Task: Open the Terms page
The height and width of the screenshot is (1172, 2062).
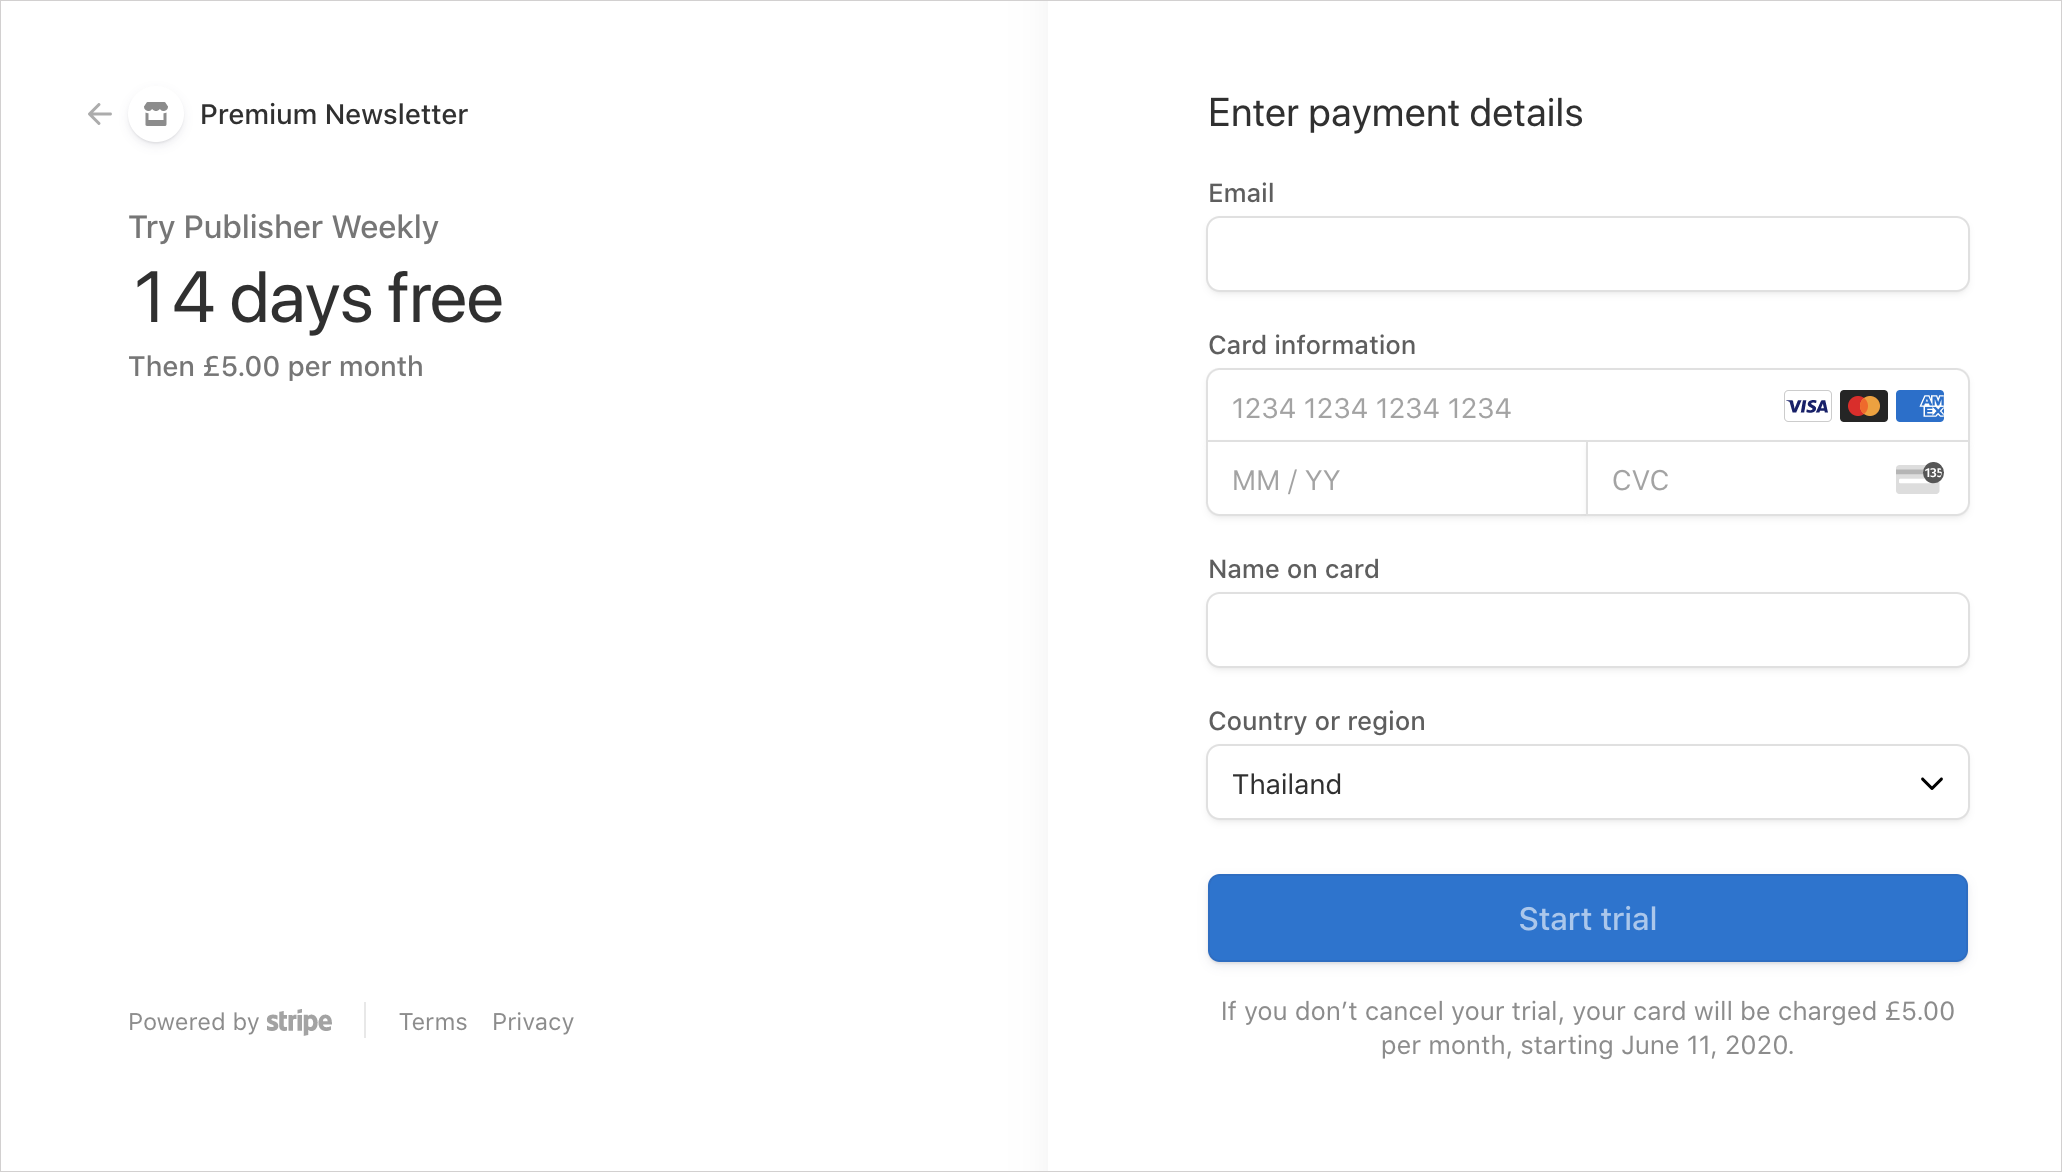Action: [433, 1022]
